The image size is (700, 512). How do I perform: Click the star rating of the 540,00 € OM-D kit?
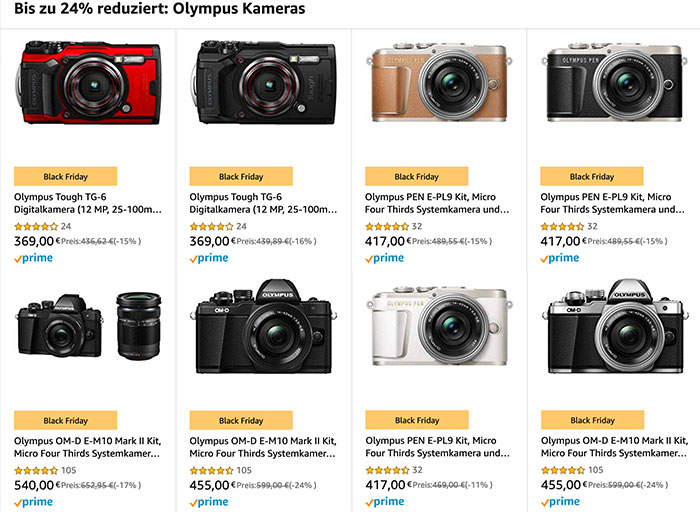tap(36, 470)
